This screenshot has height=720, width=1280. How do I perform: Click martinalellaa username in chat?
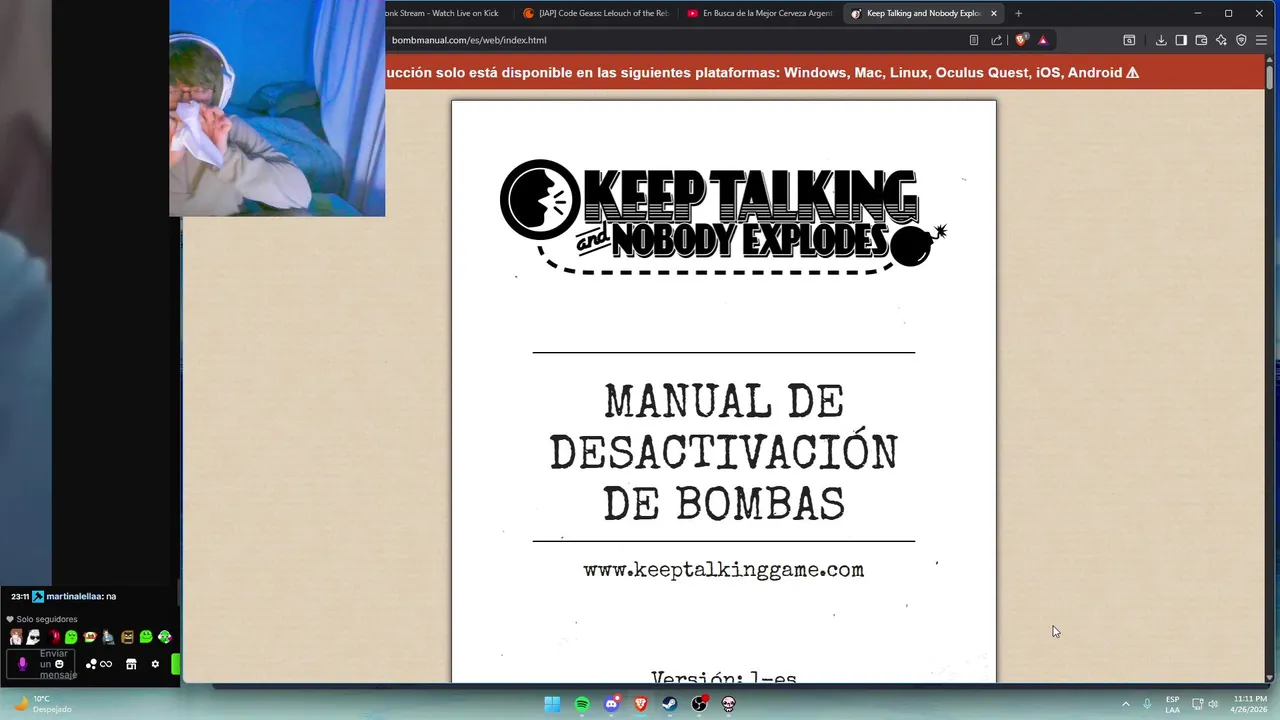[74, 596]
